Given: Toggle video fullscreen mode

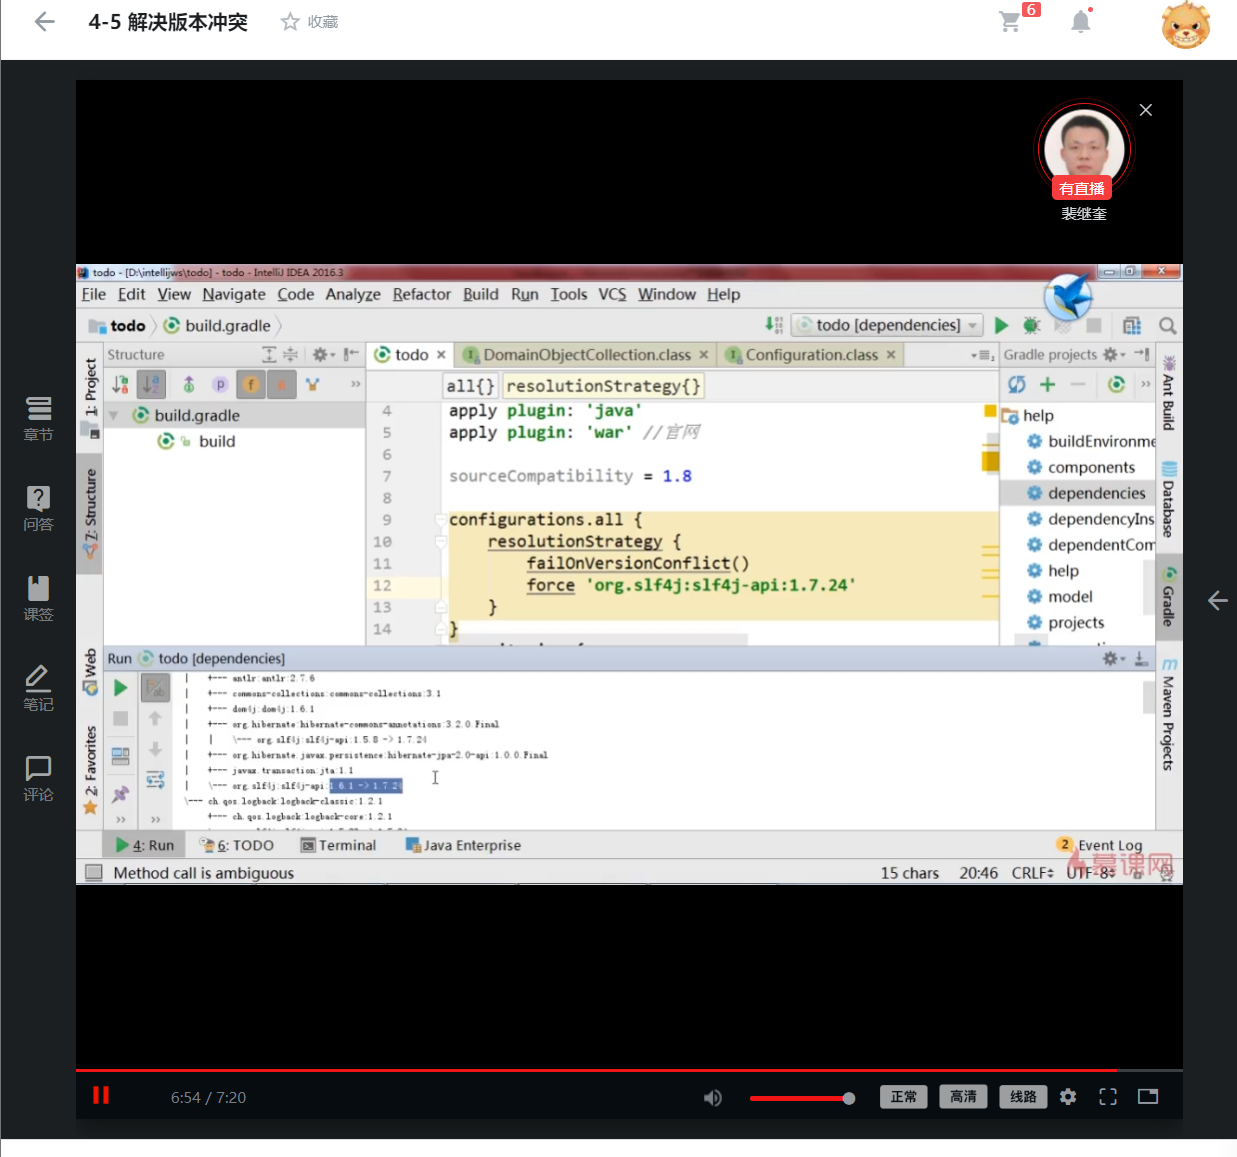Looking at the screenshot, I should click(1108, 1097).
